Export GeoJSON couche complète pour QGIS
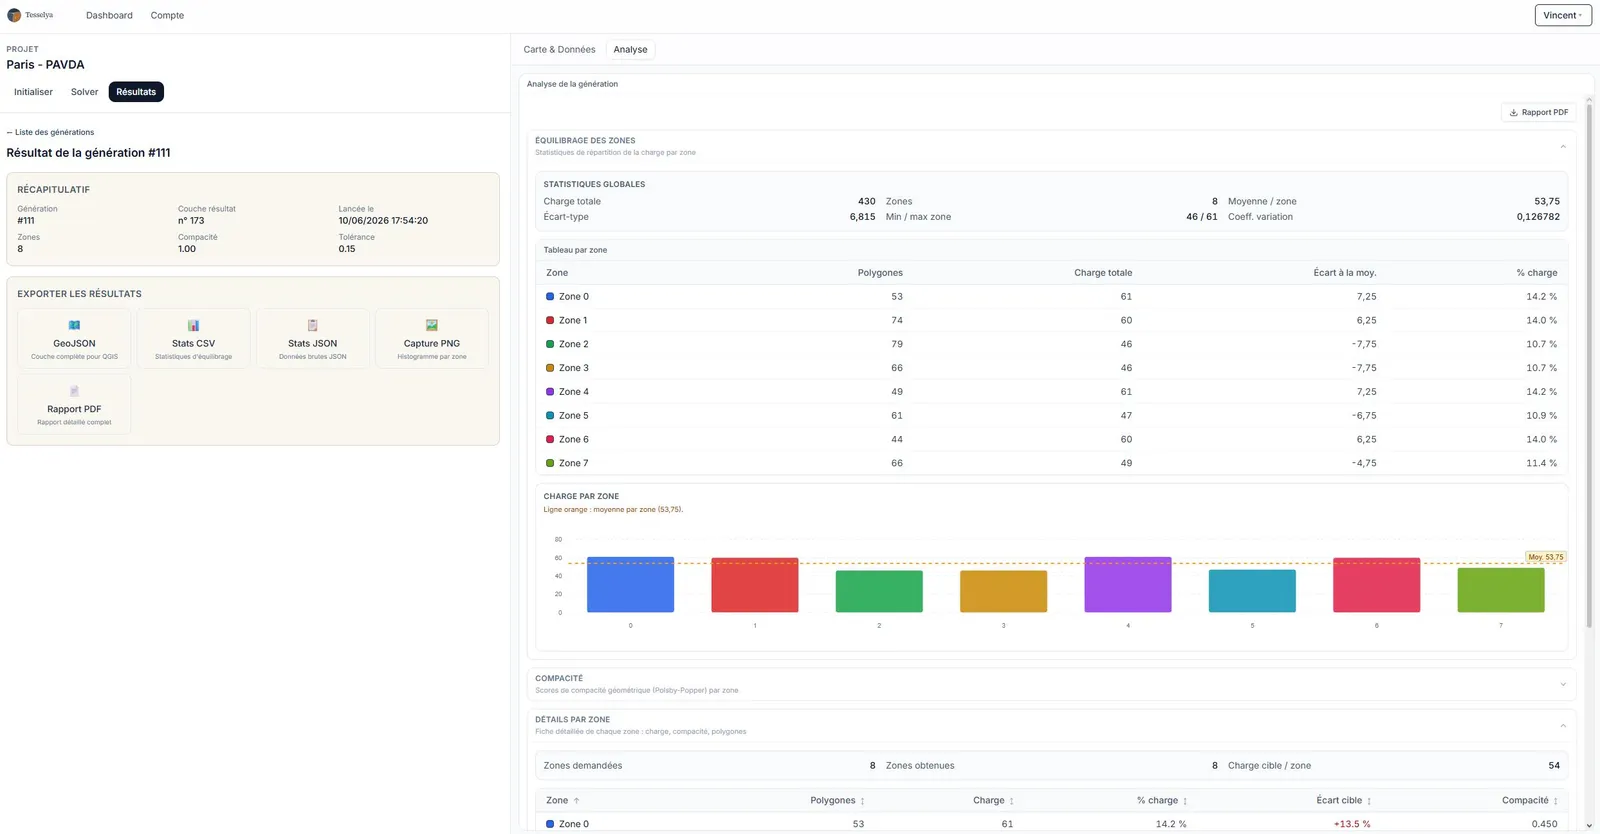 74,338
